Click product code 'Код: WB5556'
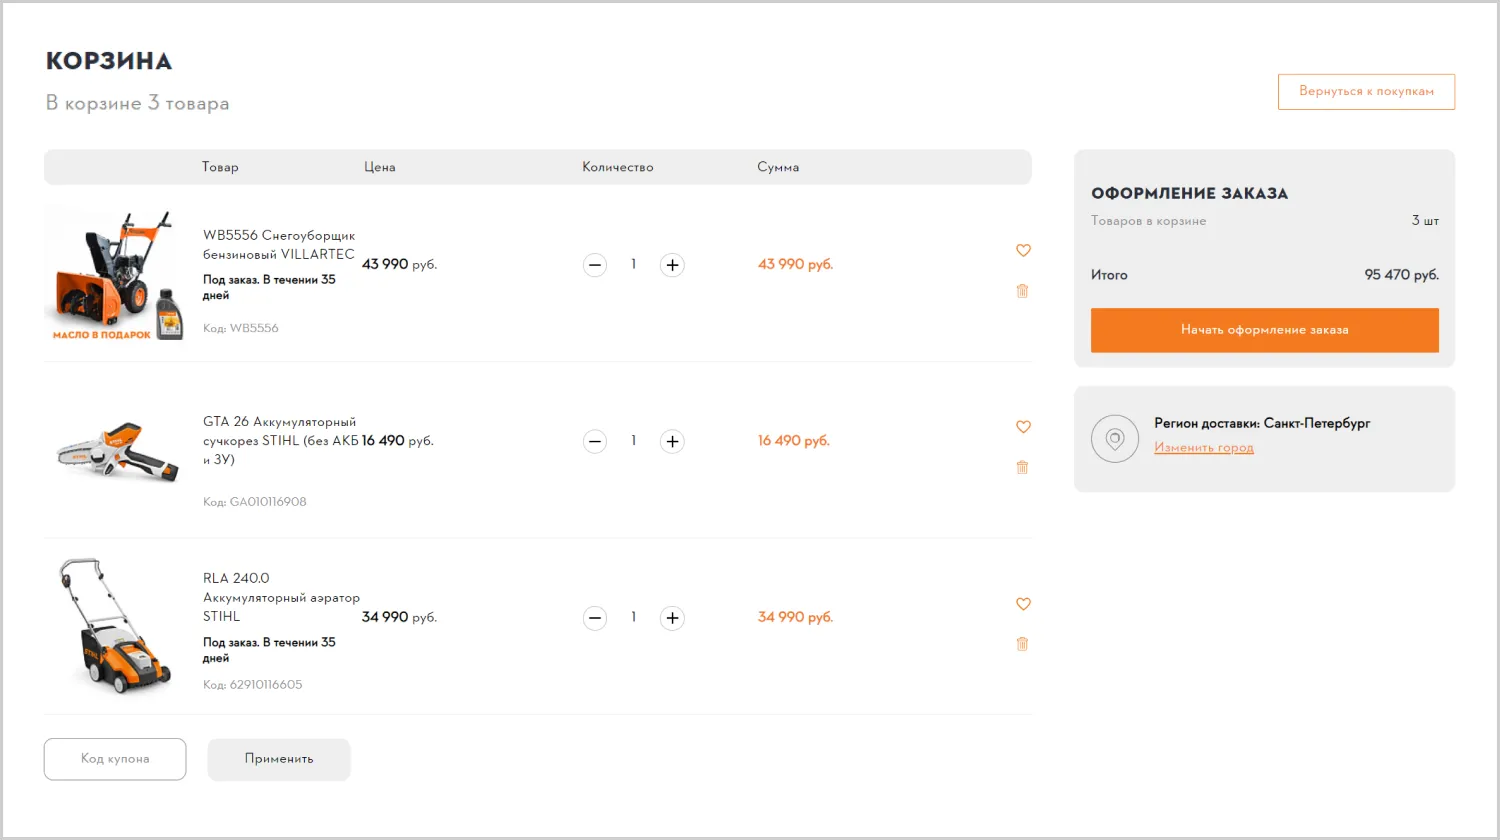 [241, 328]
